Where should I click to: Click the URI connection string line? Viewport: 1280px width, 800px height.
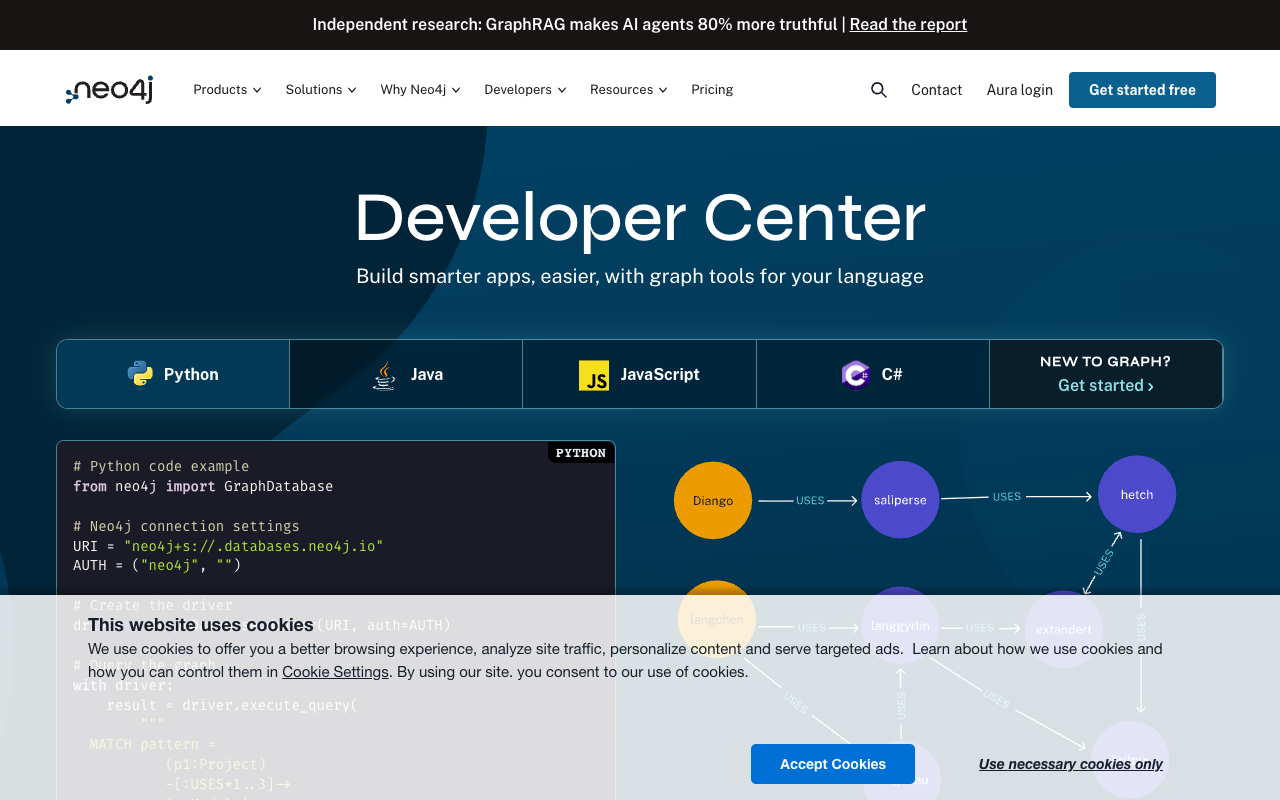pos(228,546)
